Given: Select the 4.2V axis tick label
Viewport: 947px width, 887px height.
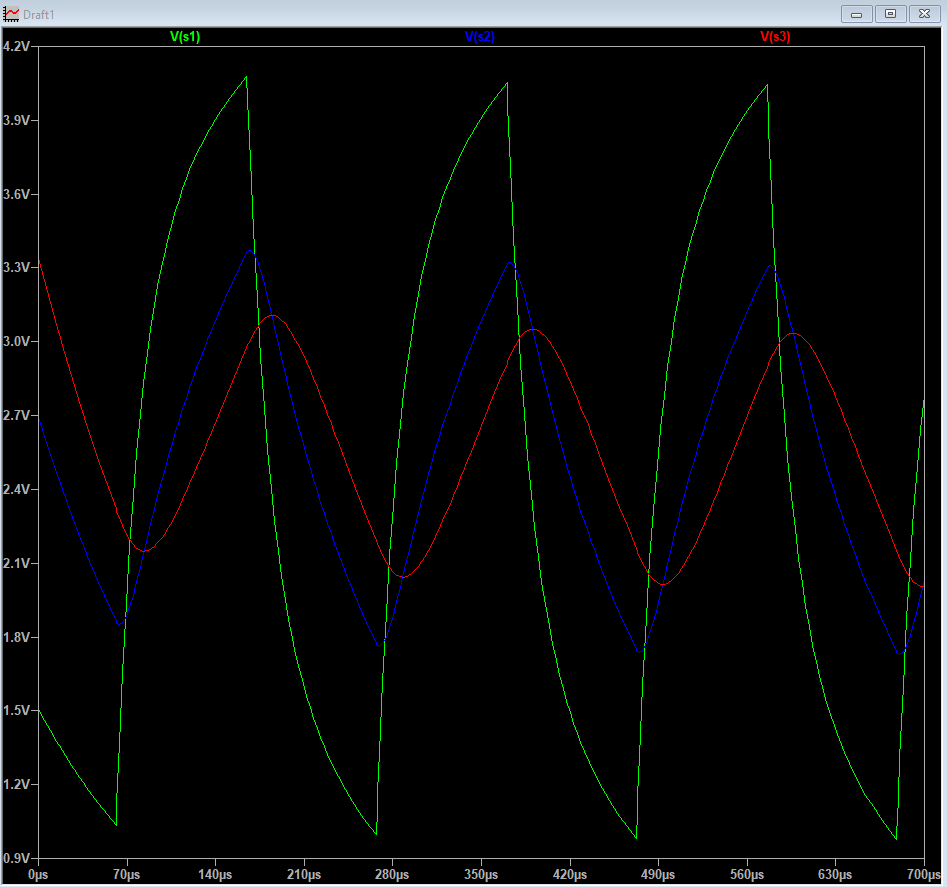Looking at the screenshot, I should [x=18, y=45].
